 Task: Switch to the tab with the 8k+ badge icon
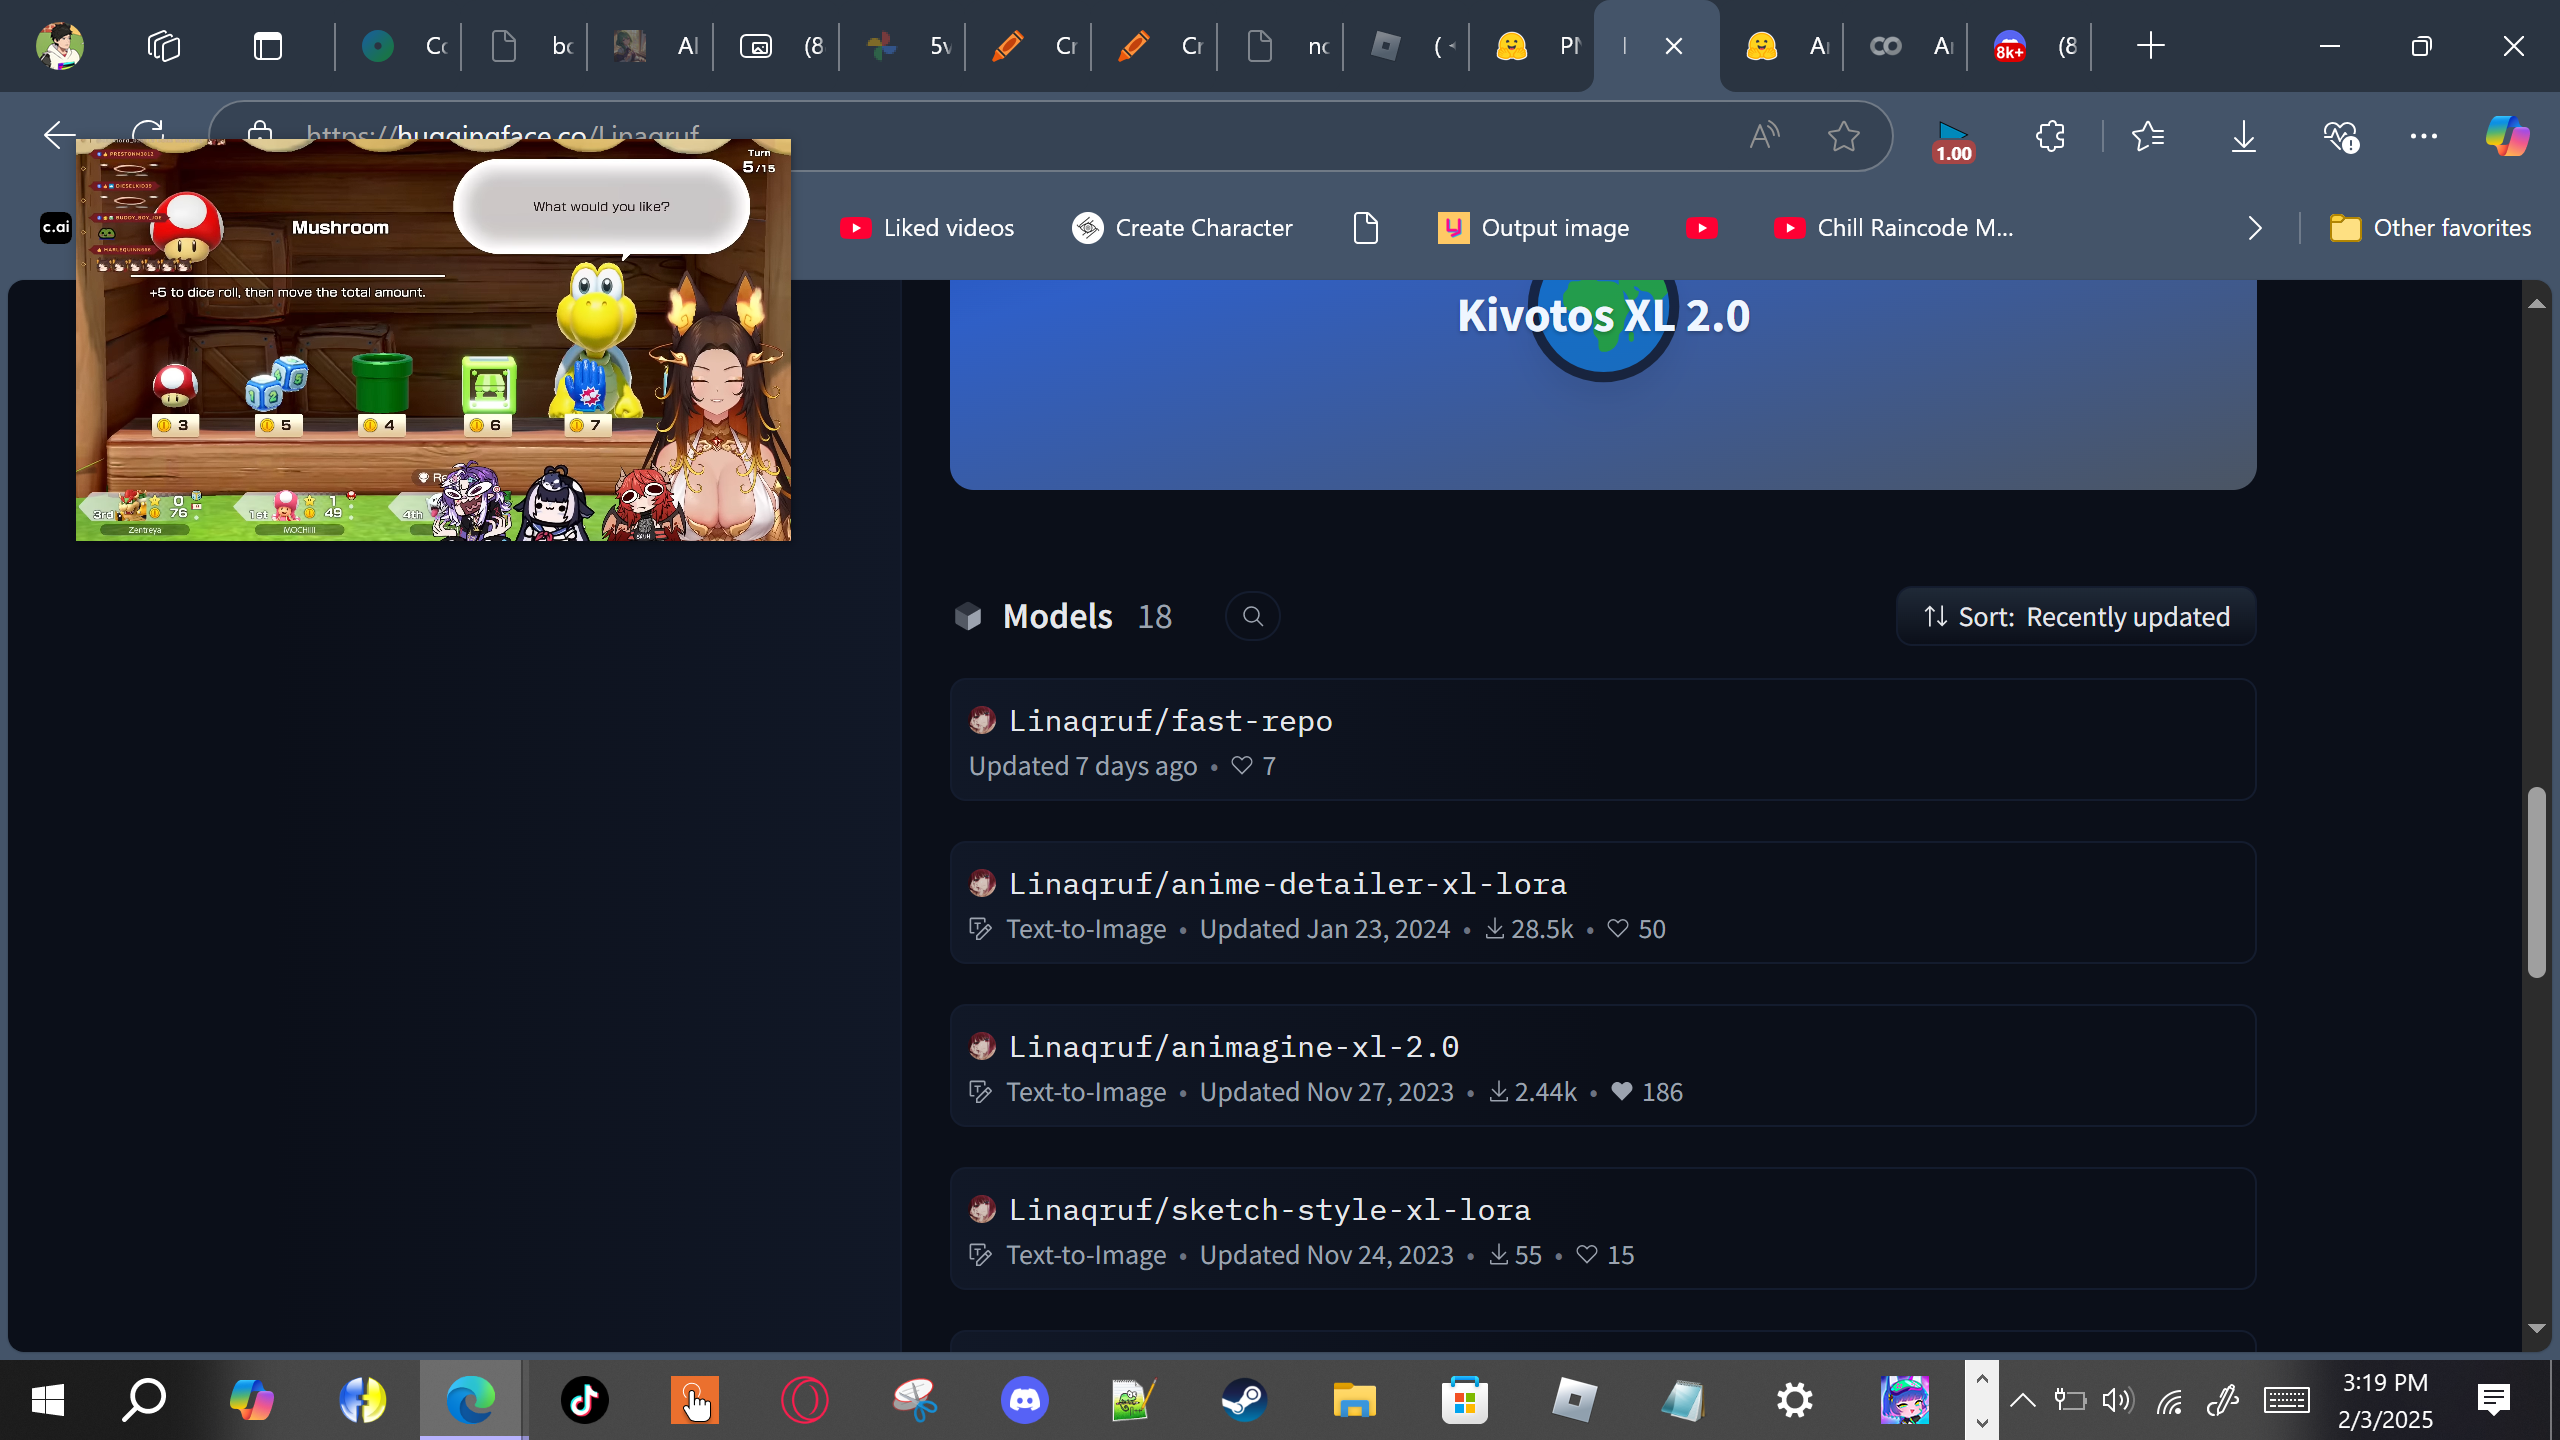(2030, 46)
